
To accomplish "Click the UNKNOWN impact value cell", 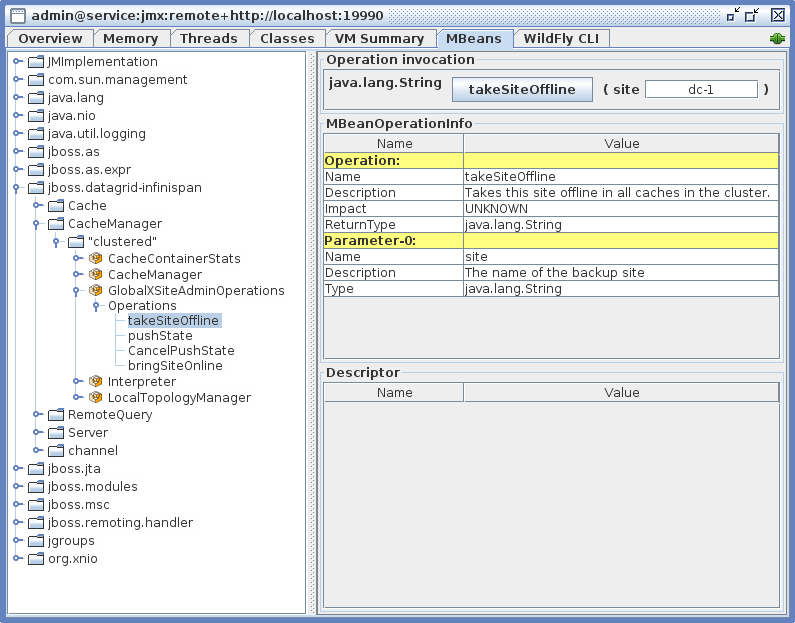I will click(x=621, y=209).
